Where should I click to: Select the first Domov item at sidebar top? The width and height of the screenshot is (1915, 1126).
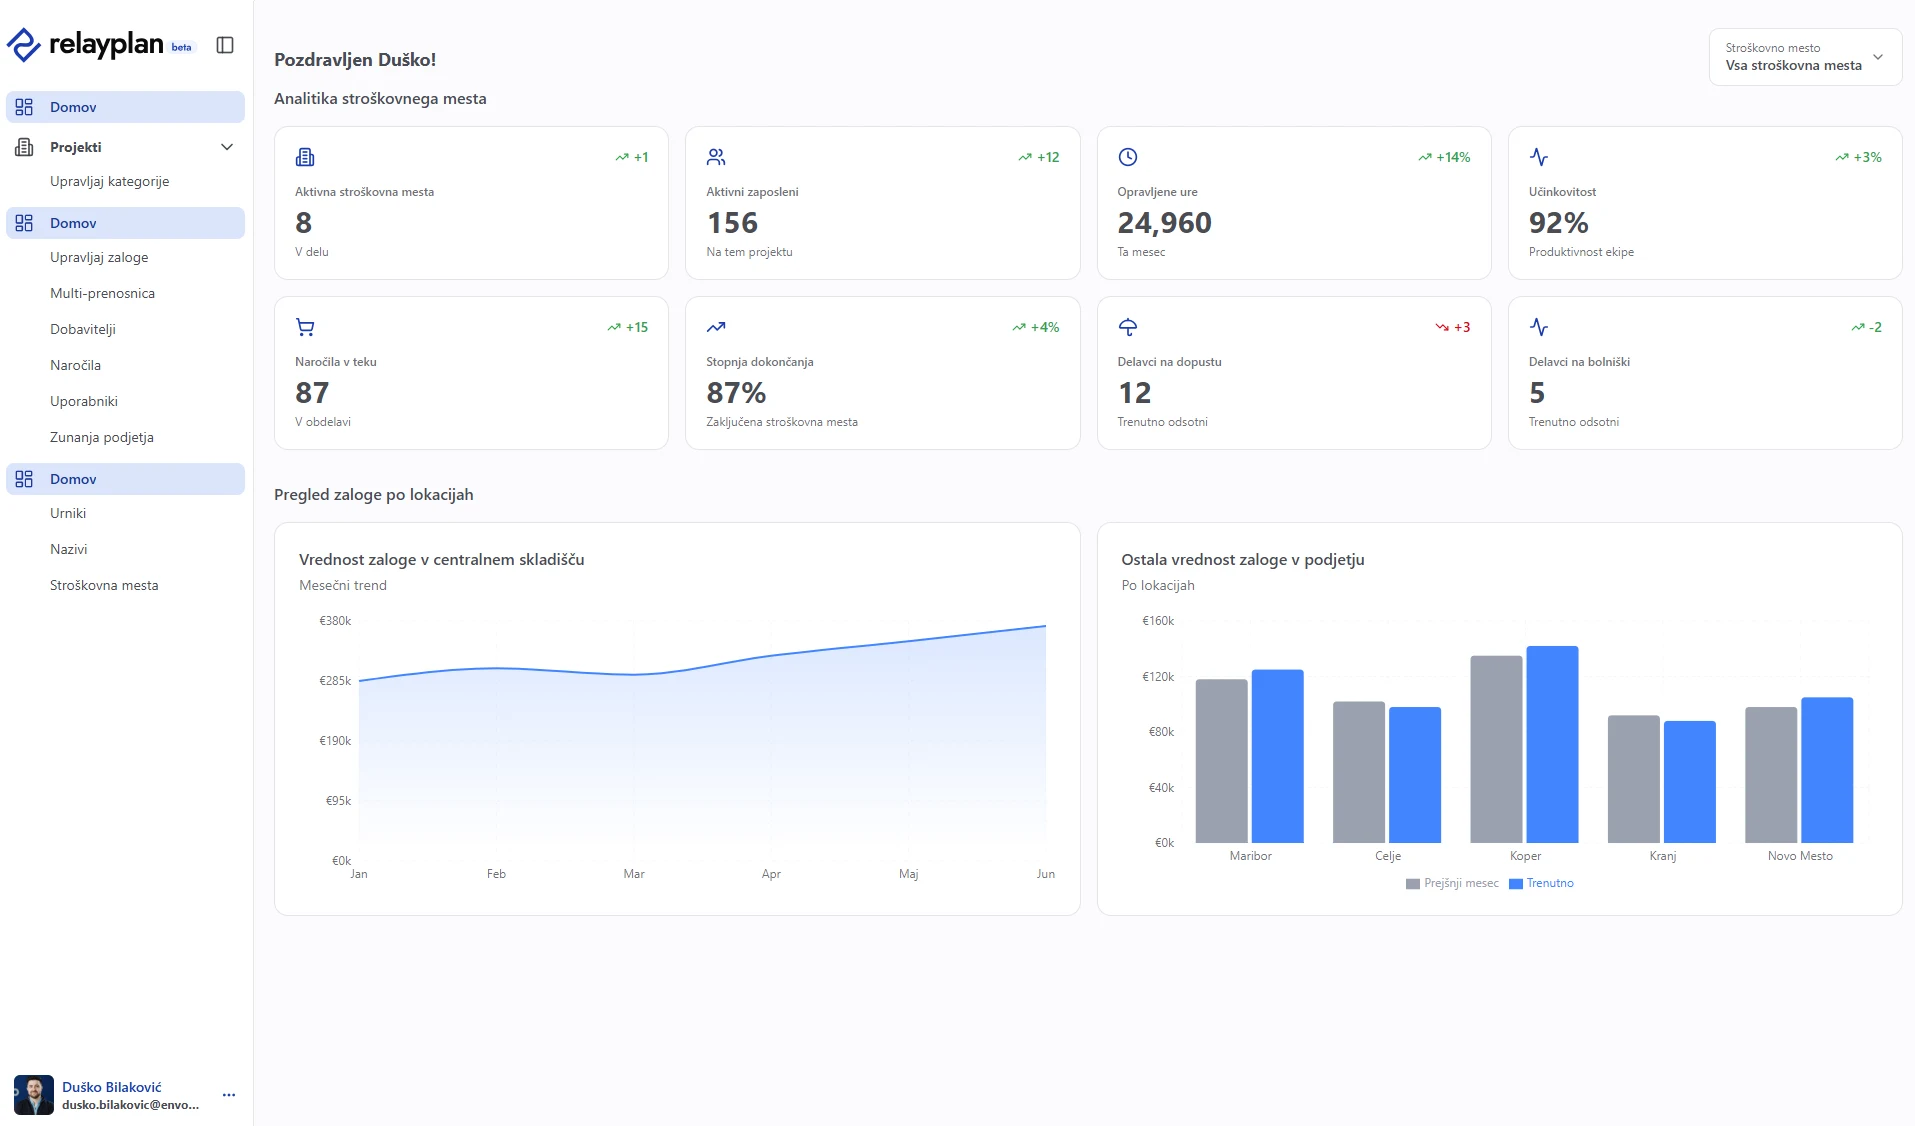125,107
